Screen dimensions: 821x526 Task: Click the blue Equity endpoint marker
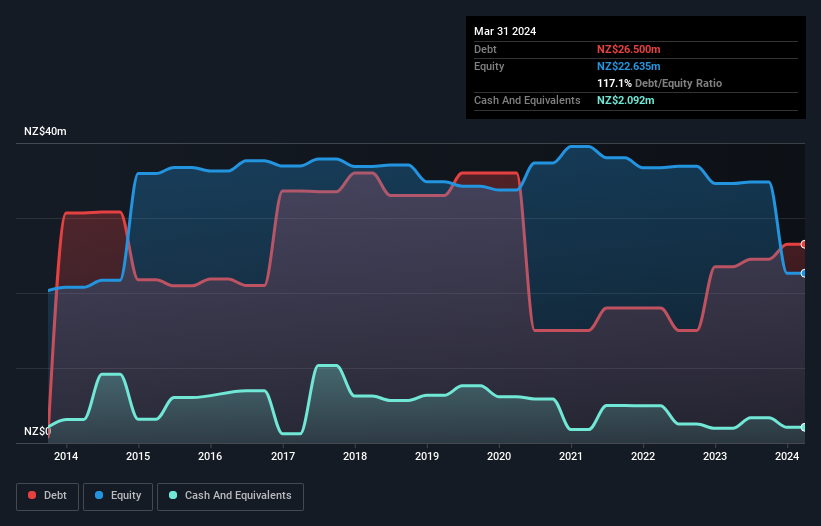804,273
